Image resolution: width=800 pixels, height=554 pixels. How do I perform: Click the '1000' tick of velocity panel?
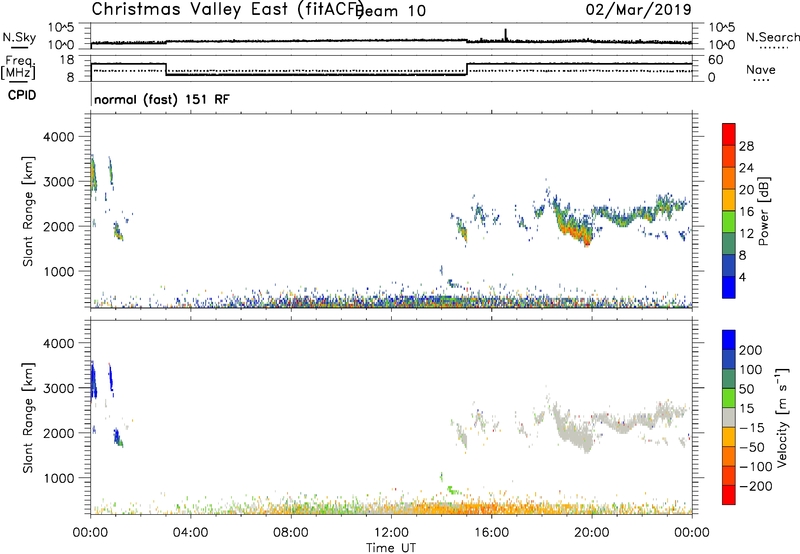click(58, 478)
